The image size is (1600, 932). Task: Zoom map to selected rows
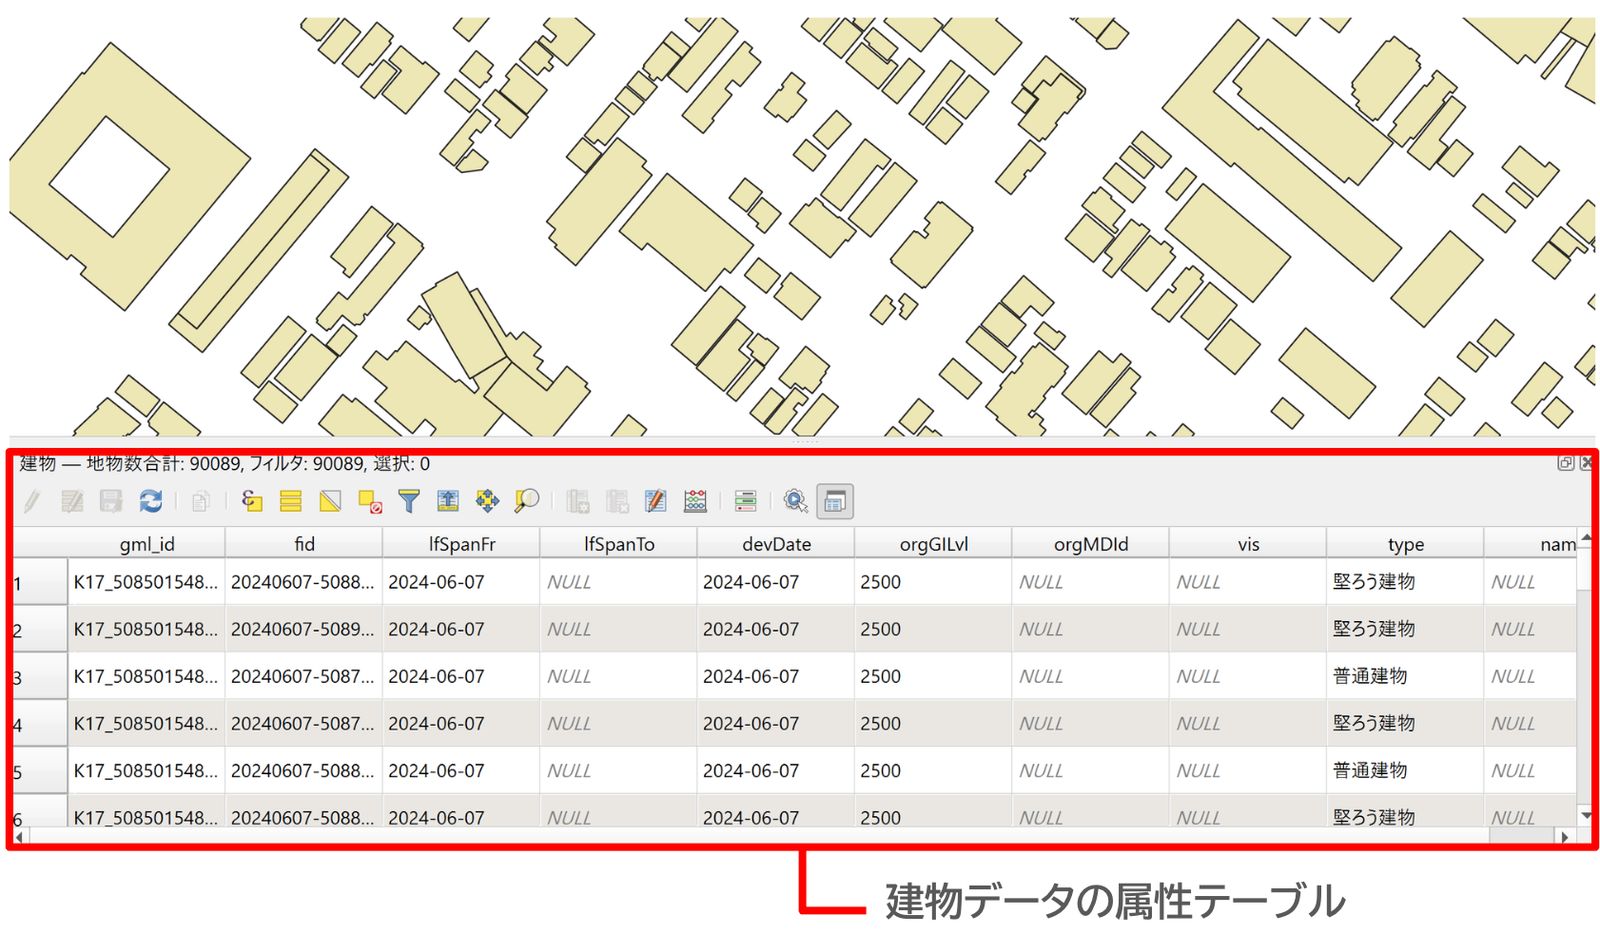[x=527, y=501]
